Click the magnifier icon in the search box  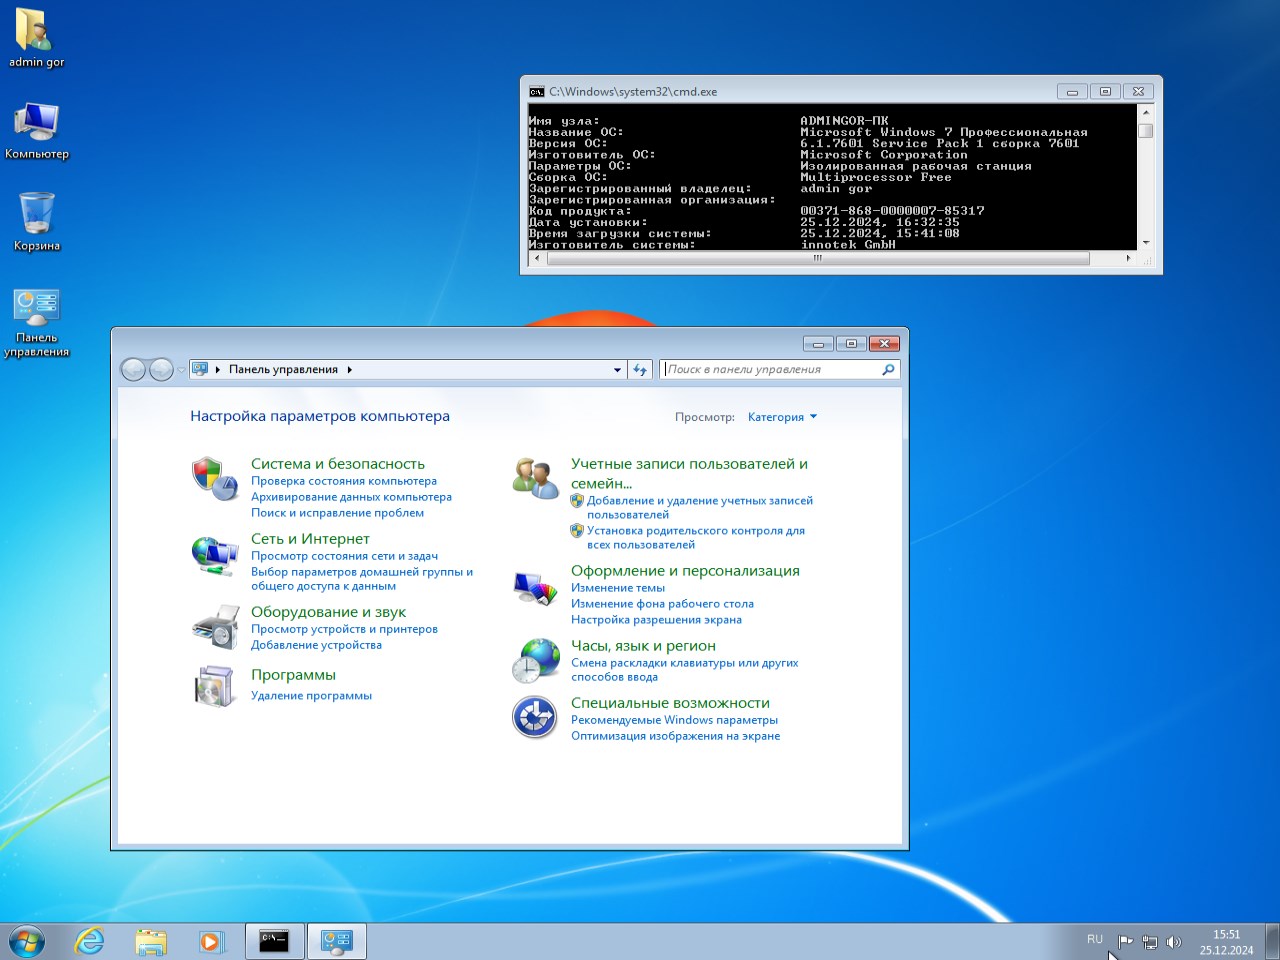click(x=888, y=370)
